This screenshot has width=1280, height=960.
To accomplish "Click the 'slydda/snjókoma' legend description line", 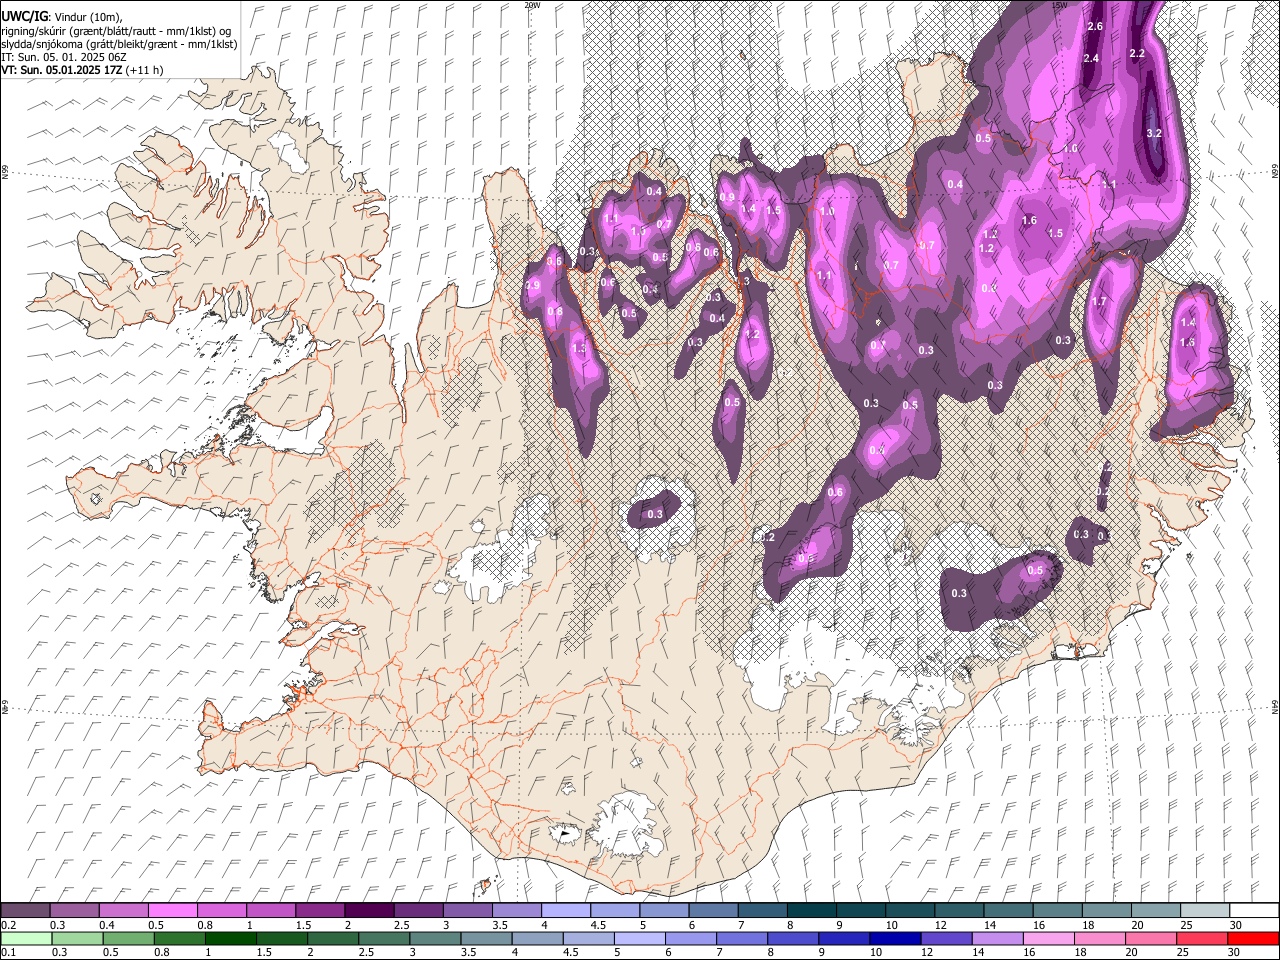I will pyautogui.click(x=119, y=44).
